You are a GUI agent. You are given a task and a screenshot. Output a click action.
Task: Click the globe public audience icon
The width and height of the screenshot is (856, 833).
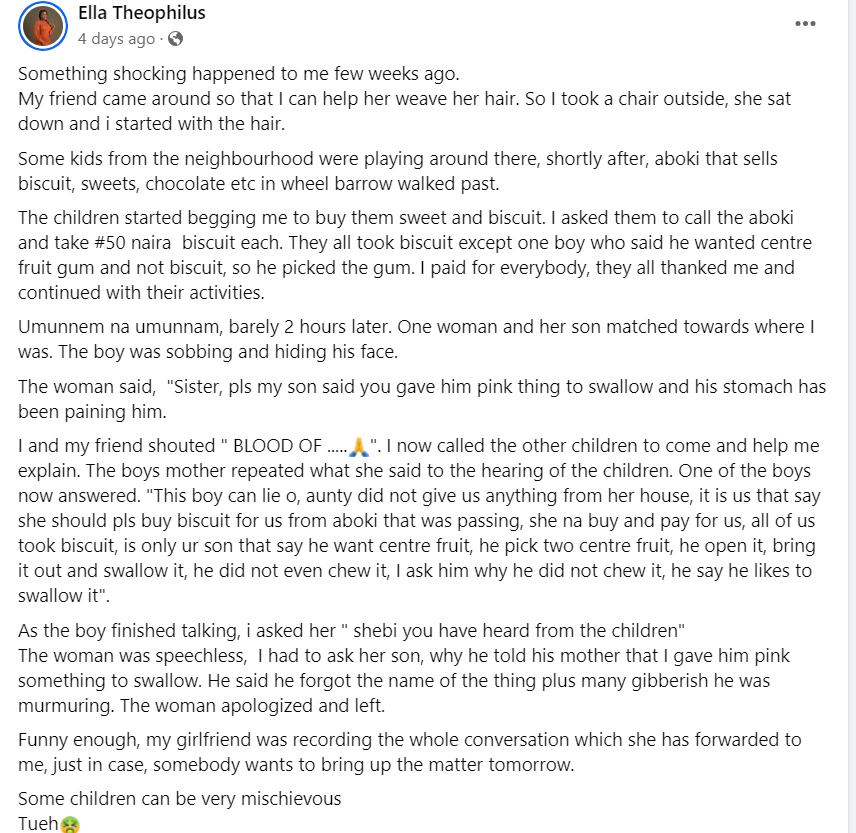click(x=176, y=39)
